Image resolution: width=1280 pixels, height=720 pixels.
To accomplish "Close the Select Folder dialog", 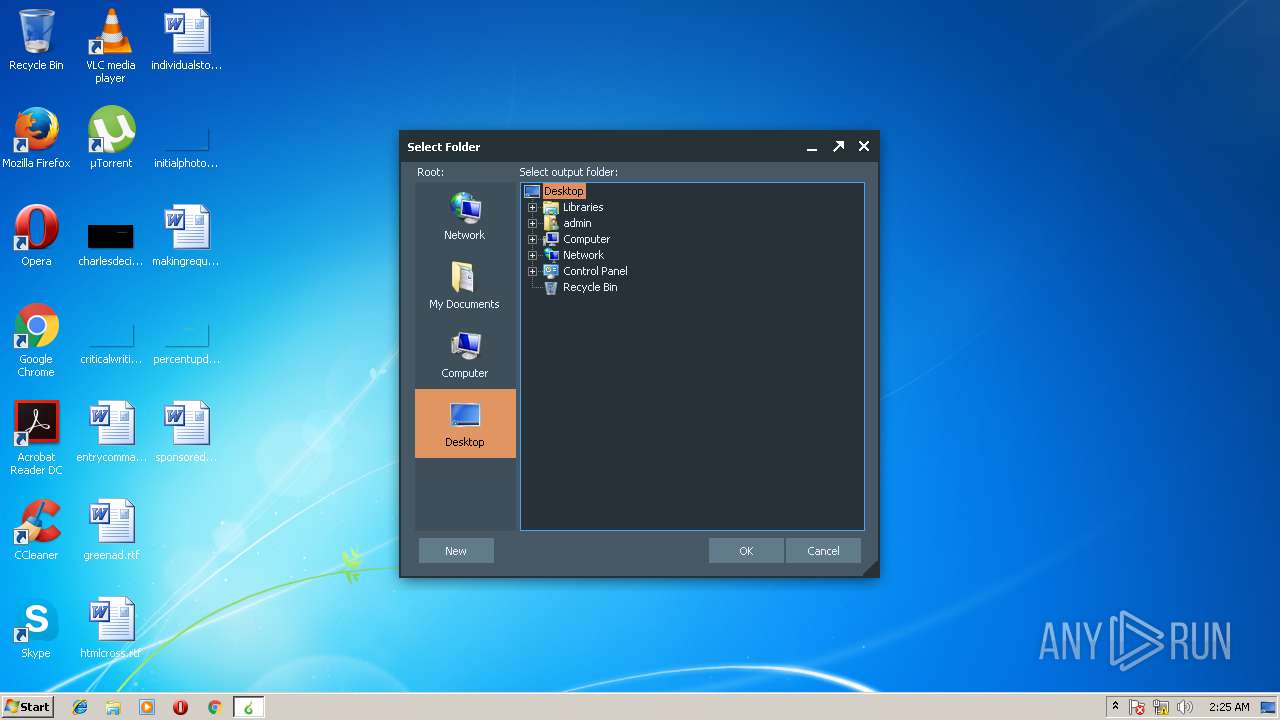I will tap(864, 147).
